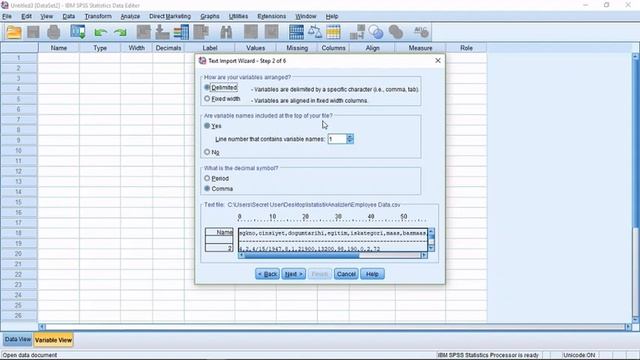Use variable sets circles icon

[x=376, y=32]
